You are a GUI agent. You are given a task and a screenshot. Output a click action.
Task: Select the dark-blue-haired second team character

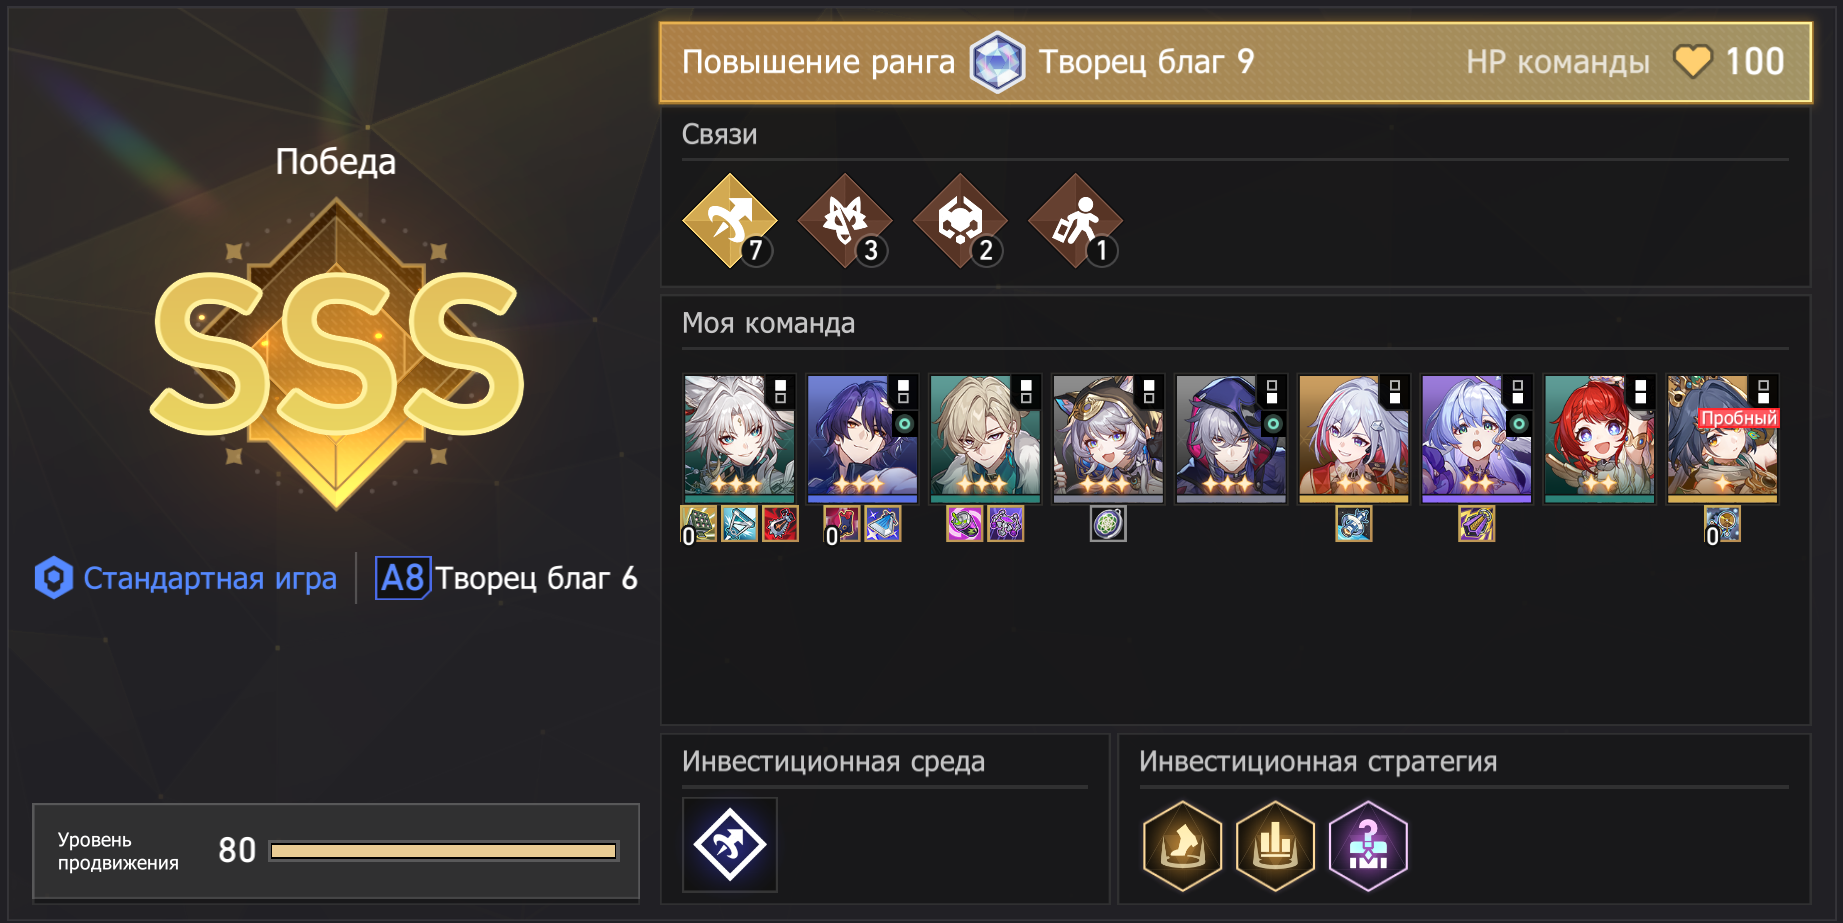pyautogui.click(x=862, y=438)
